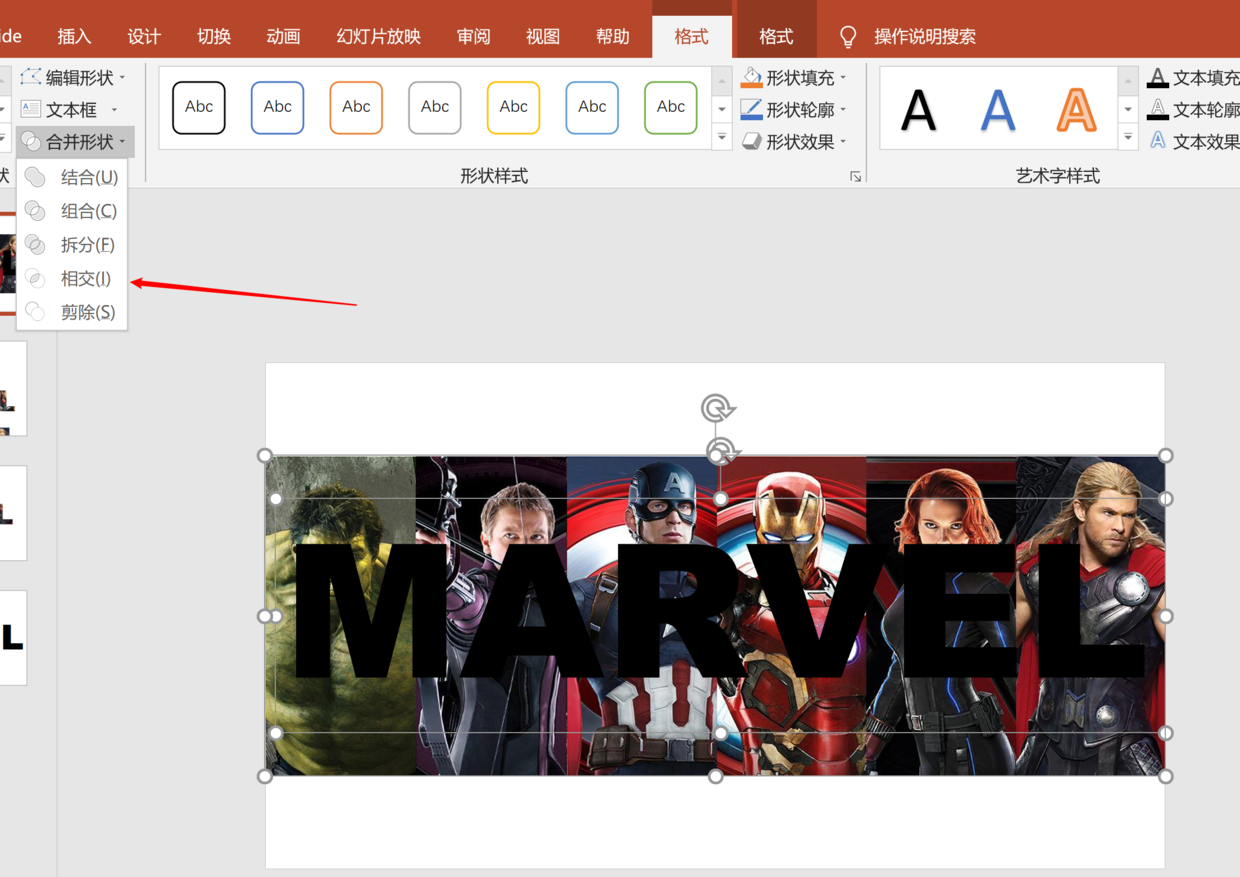
Task: Click the 文本轮廓 button
Action: pyautogui.click(x=1193, y=109)
